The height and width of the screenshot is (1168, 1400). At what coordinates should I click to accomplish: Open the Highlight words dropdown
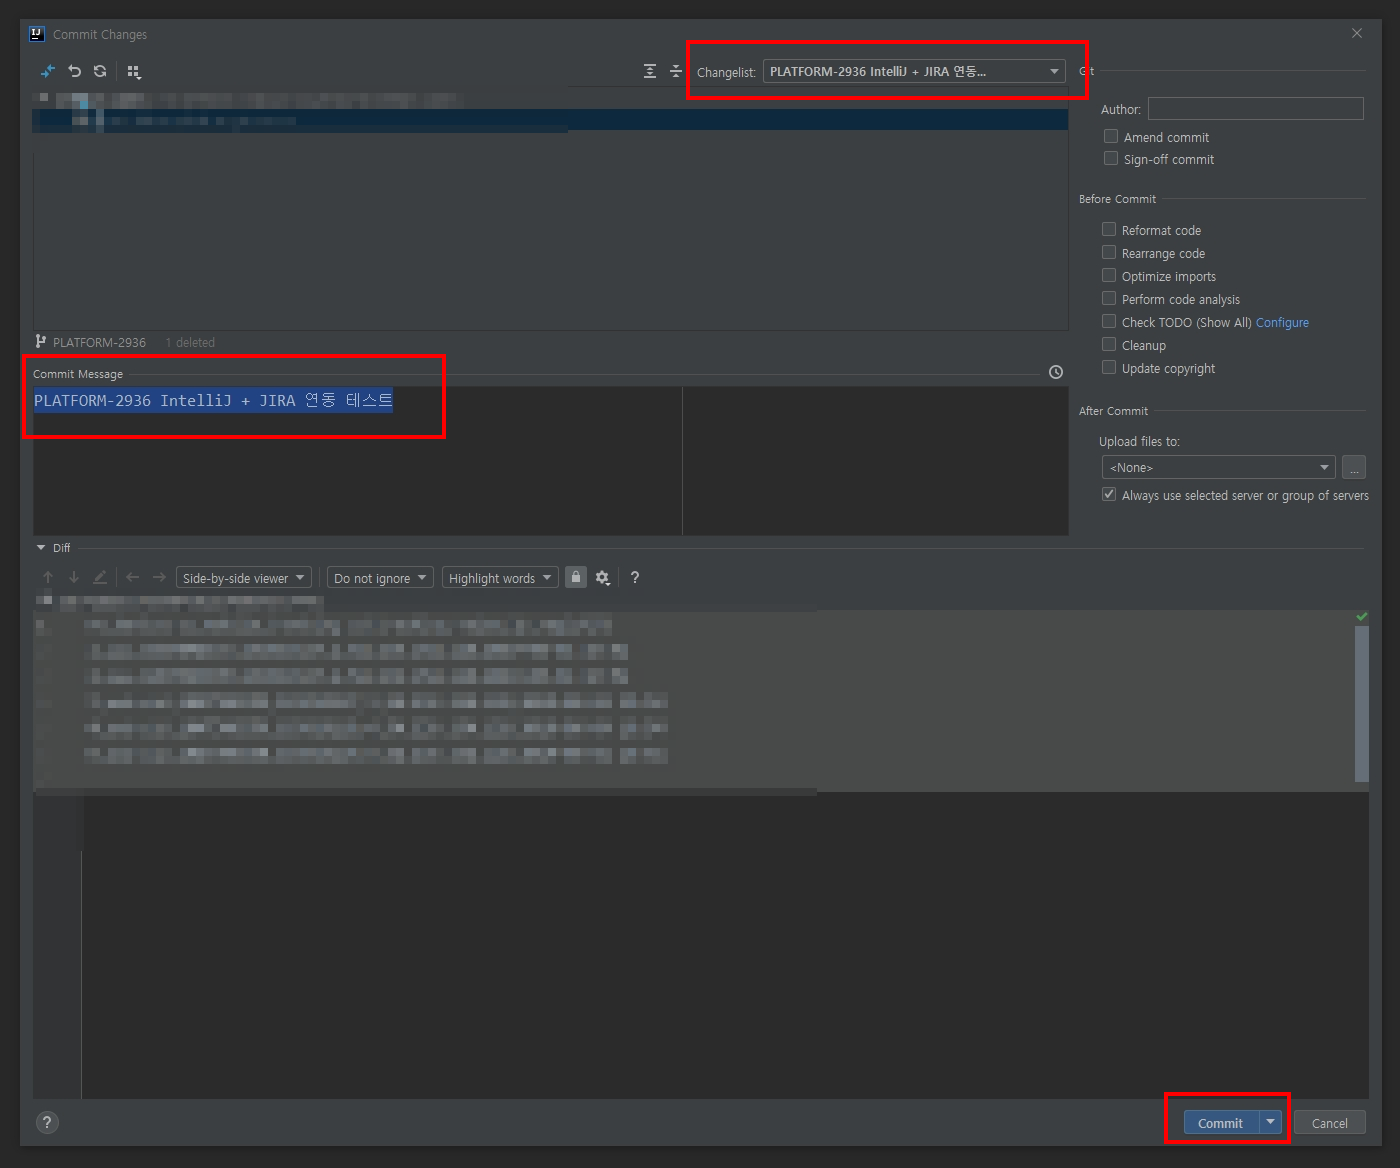coord(500,578)
